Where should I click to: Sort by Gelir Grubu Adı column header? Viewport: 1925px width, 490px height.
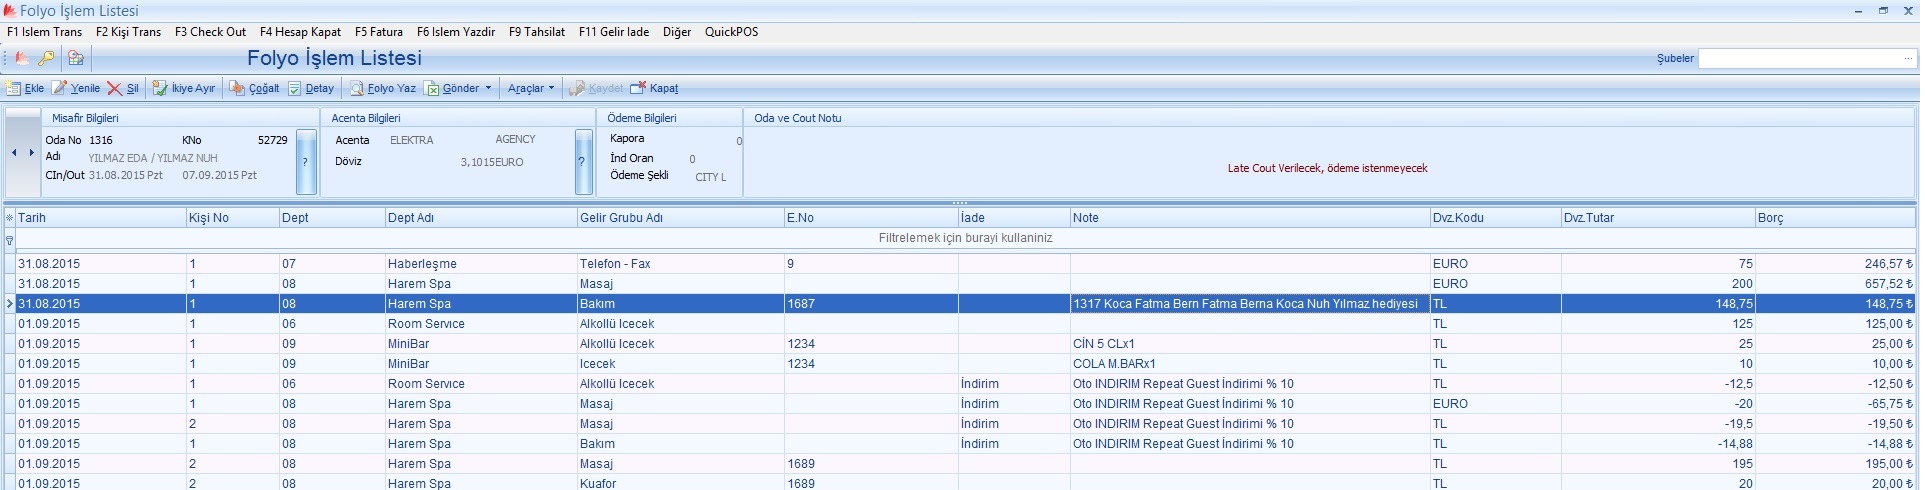click(x=681, y=218)
